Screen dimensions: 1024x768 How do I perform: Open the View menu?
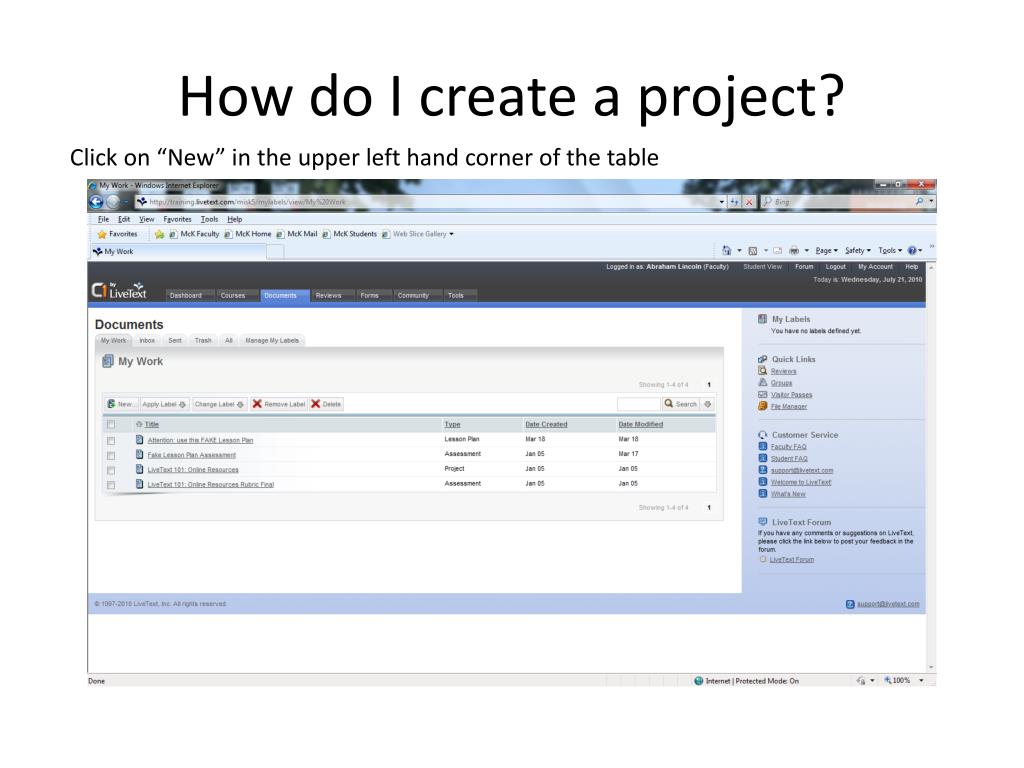point(146,219)
